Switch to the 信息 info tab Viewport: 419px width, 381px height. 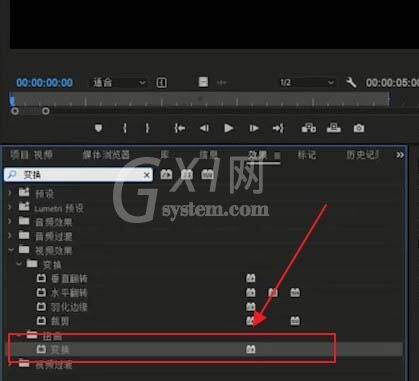point(208,155)
